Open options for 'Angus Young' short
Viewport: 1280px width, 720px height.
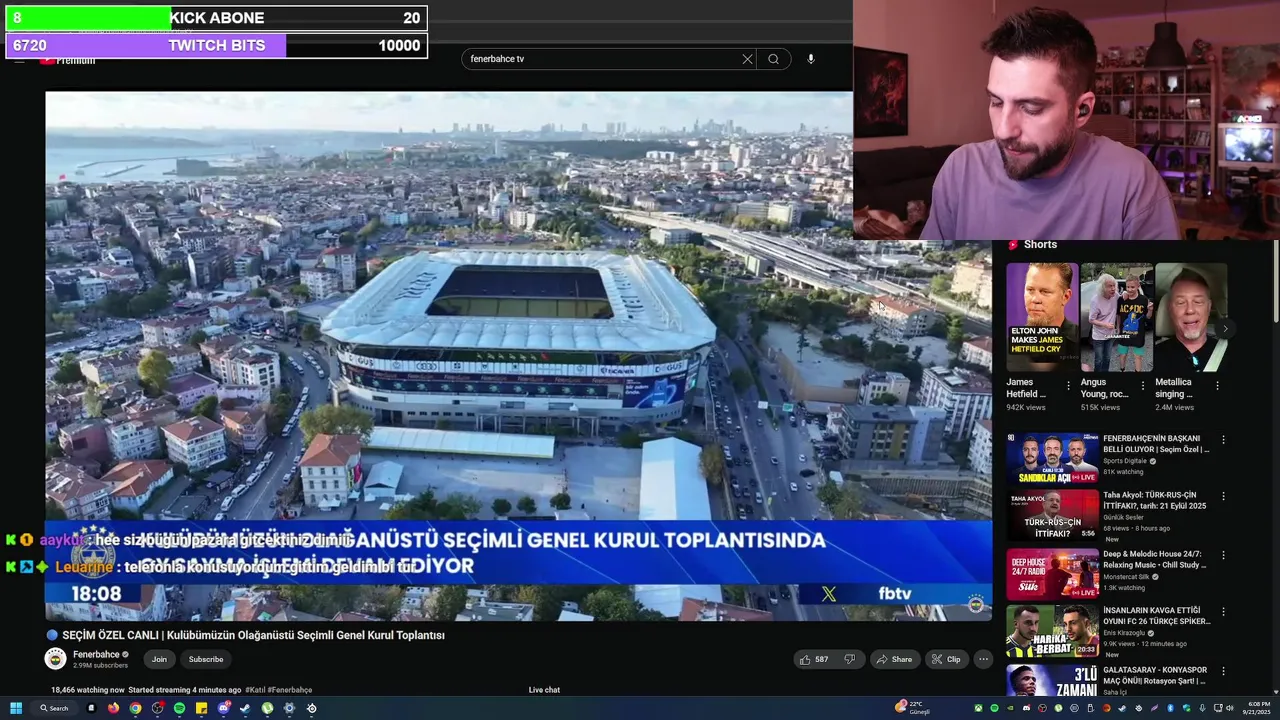pyautogui.click(x=1142, y=386)
